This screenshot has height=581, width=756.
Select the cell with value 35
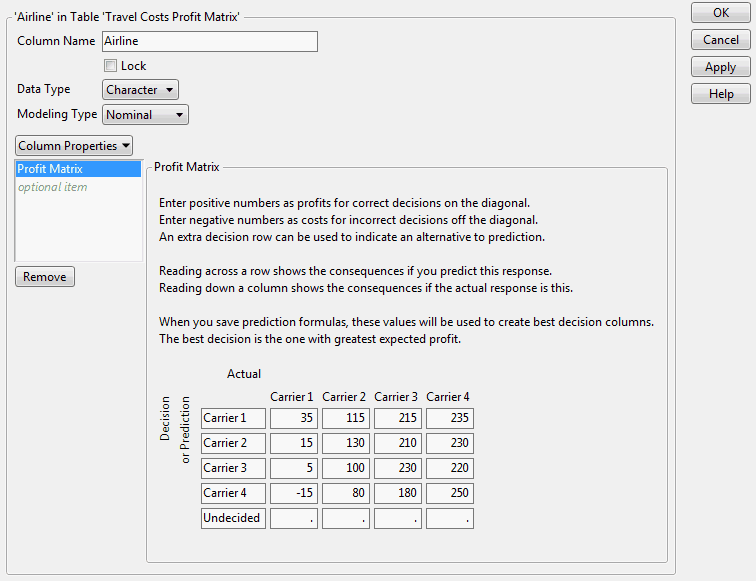293,418
